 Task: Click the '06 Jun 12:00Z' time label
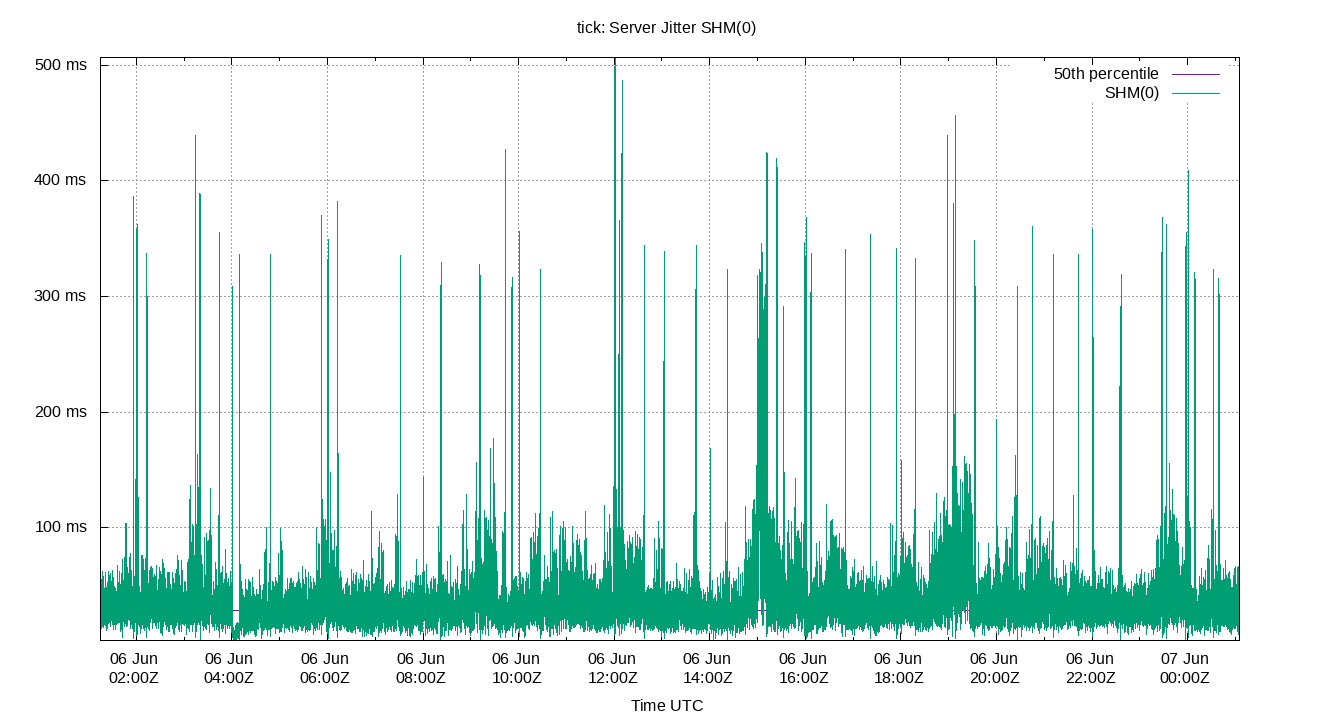612,668
